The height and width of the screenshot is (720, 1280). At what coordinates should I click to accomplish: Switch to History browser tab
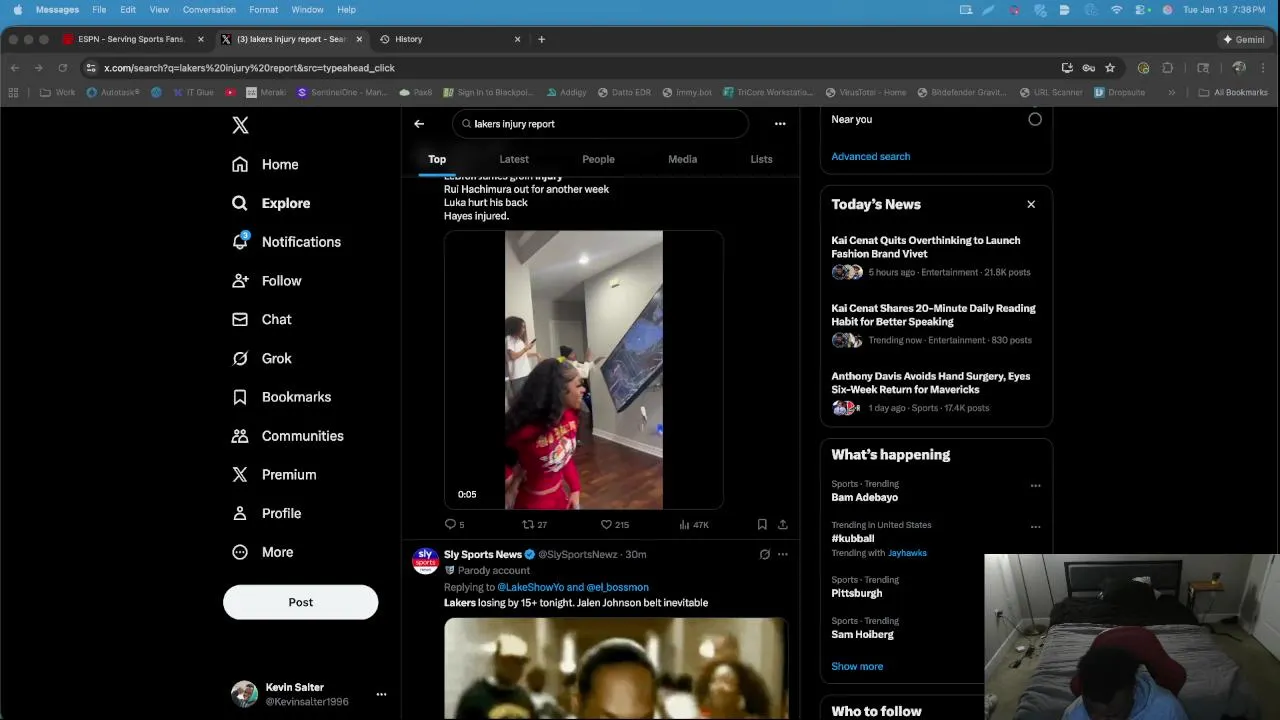point(450,39)
